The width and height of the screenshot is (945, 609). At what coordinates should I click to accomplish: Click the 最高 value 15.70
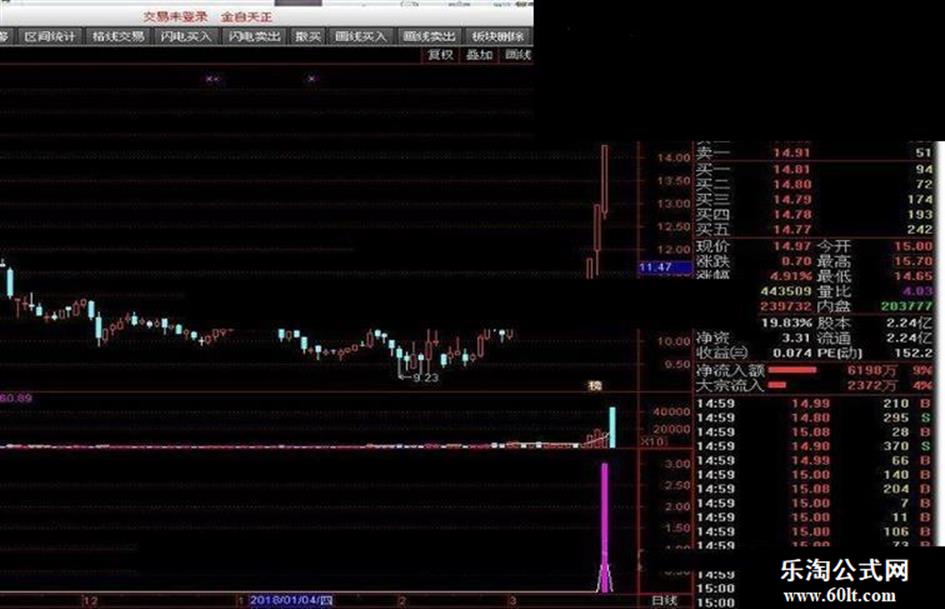point(914,261)
